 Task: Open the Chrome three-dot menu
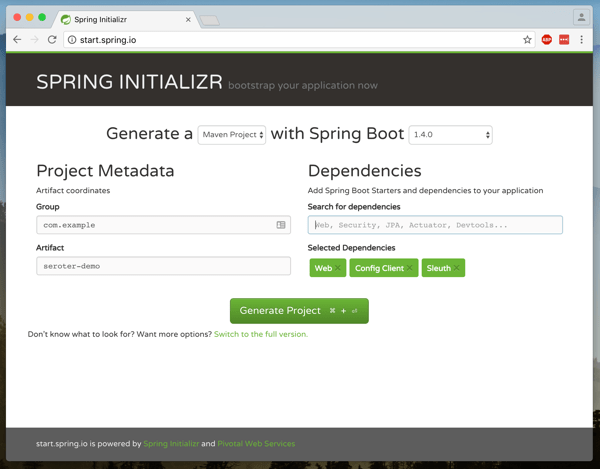[x=582, y=40]
